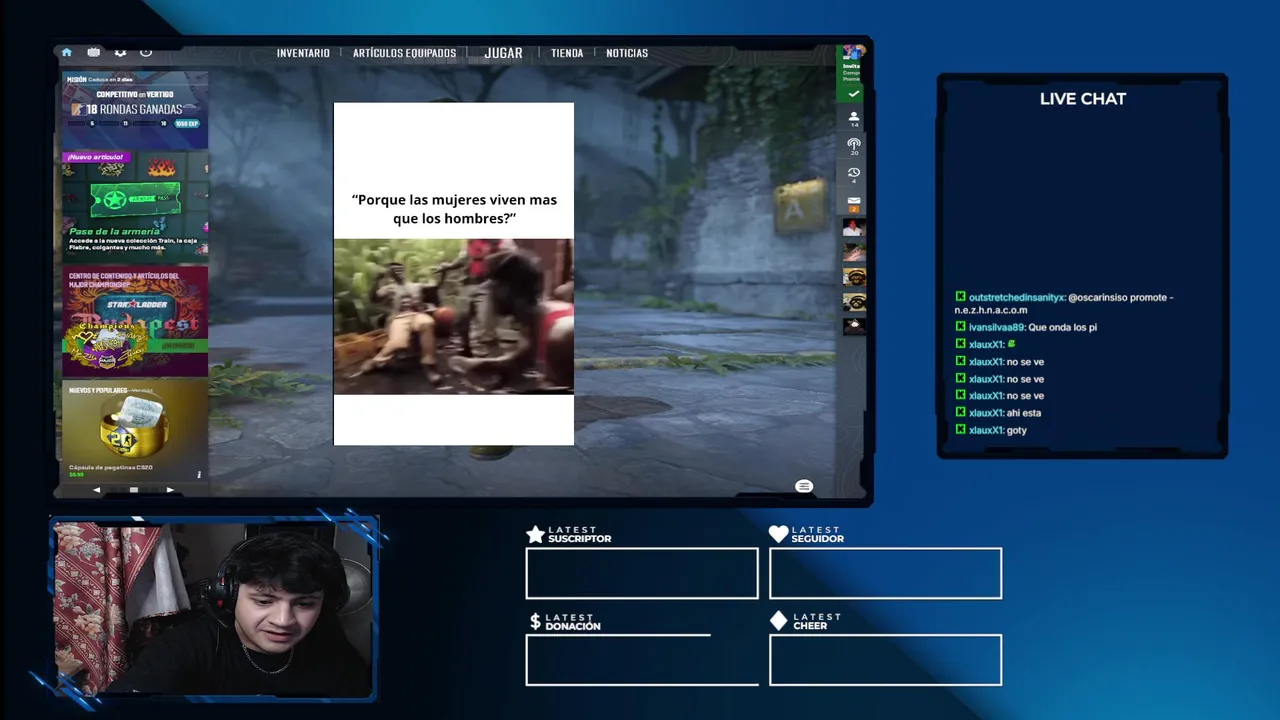Open the player profile avatar at top right
1280x720 pixels.
pos(853,53)
